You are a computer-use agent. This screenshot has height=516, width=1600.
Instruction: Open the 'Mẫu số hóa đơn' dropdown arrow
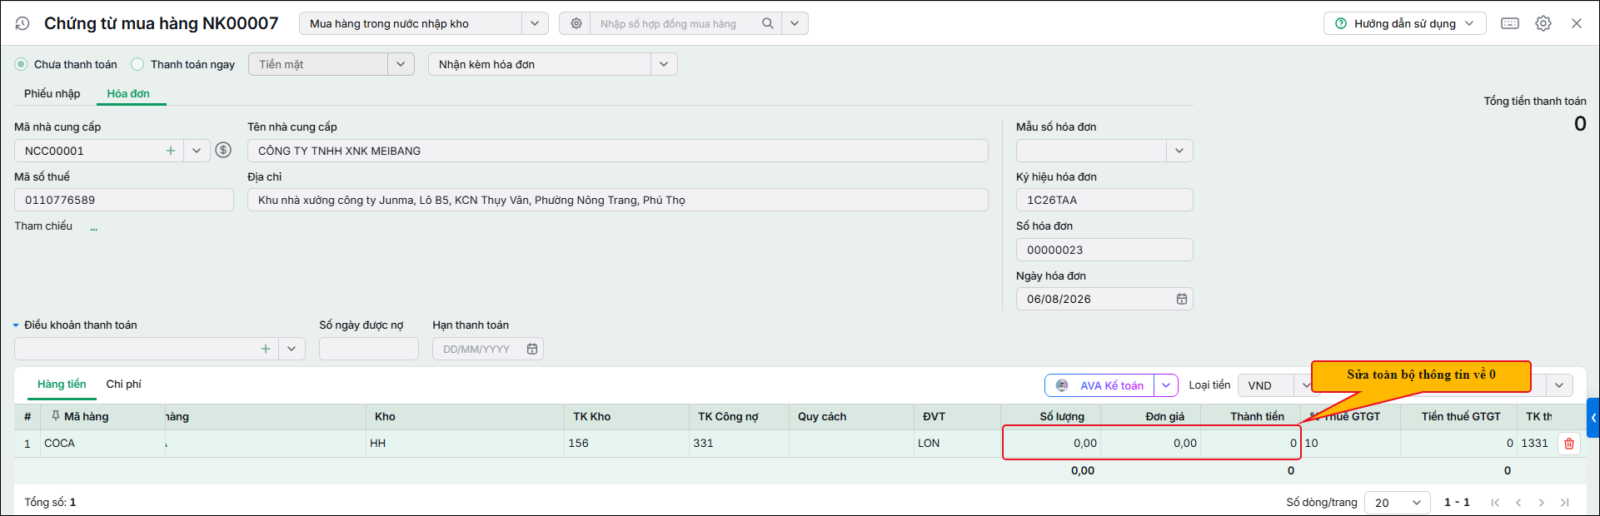(1180, 151)
